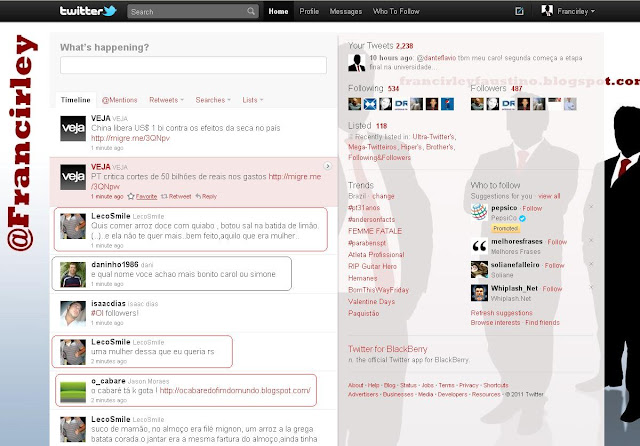The width and height of the screenshot is (640, 446).
Task: Click inside the What's happening tweet box
Action: 193,65
